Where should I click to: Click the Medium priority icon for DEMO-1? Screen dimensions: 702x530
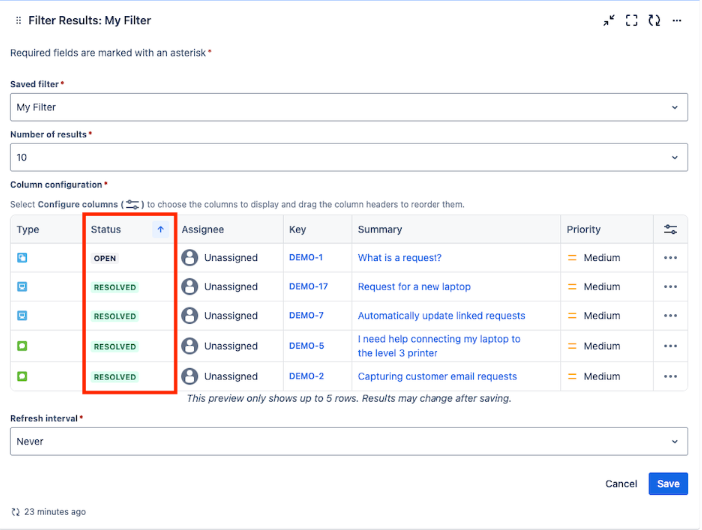tap(572, 258)
